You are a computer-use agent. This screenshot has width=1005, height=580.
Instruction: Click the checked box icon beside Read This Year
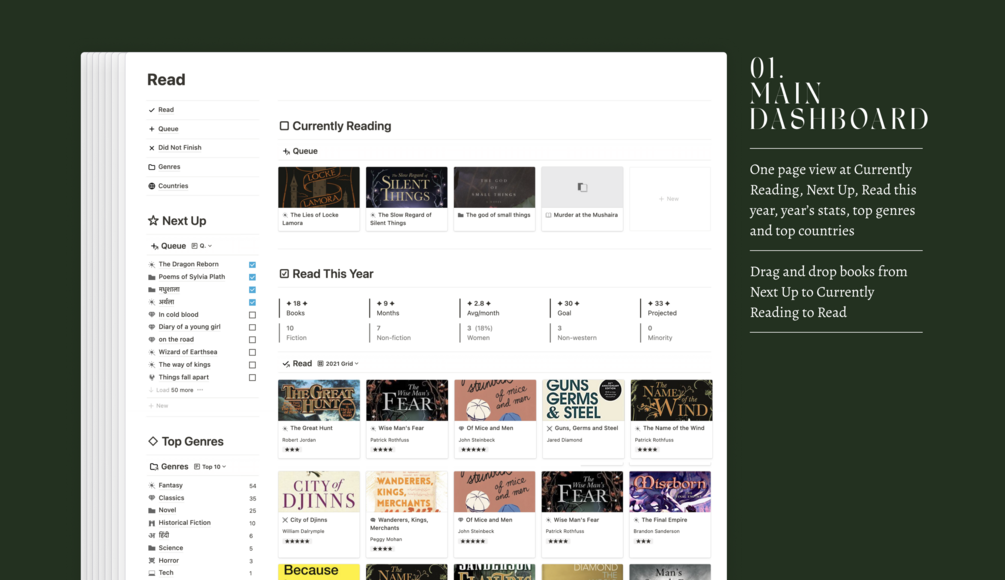coord(284,274)
